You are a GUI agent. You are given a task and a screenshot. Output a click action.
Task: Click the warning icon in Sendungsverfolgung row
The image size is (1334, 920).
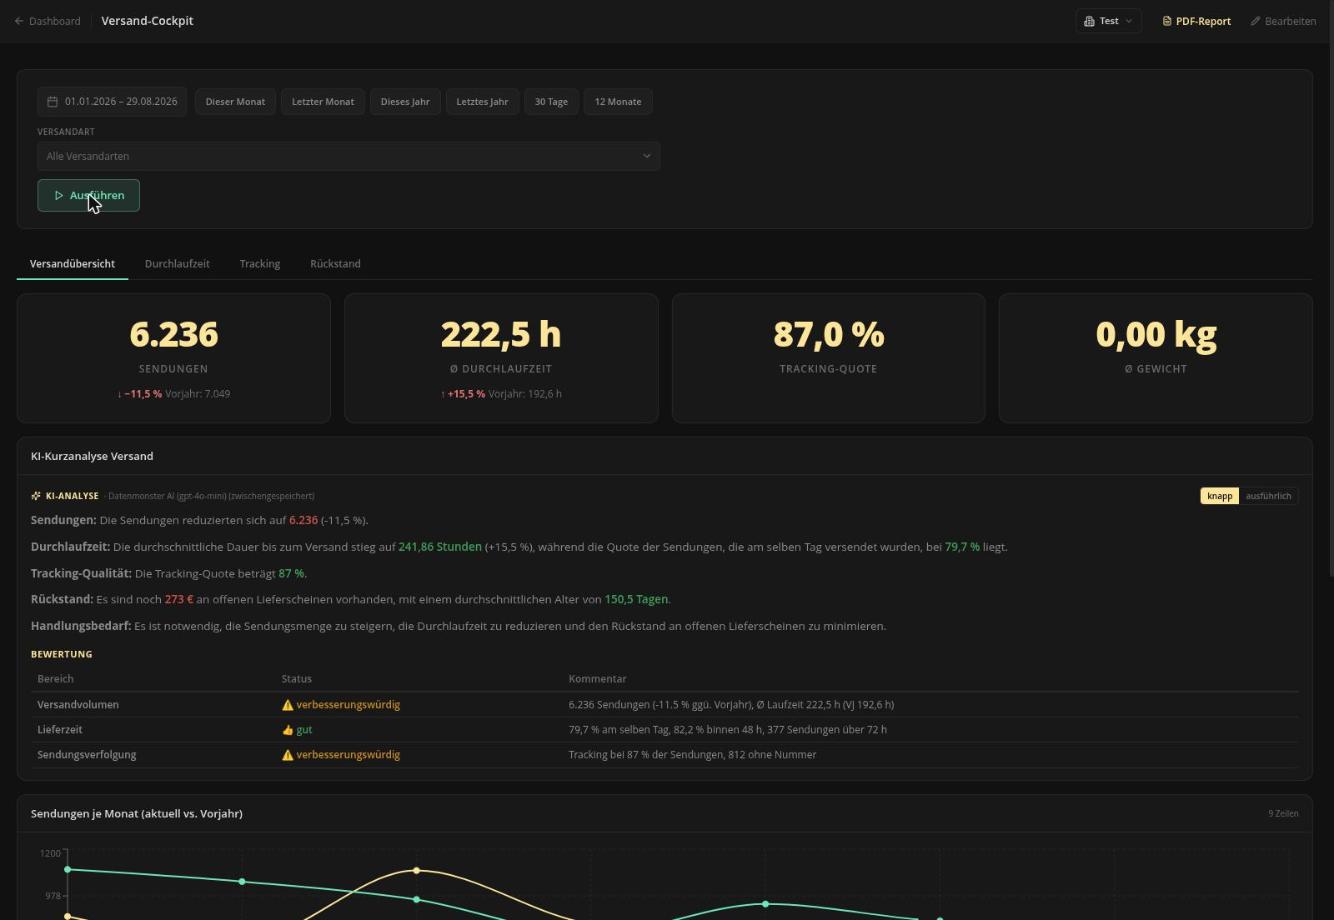click(288, 755)
